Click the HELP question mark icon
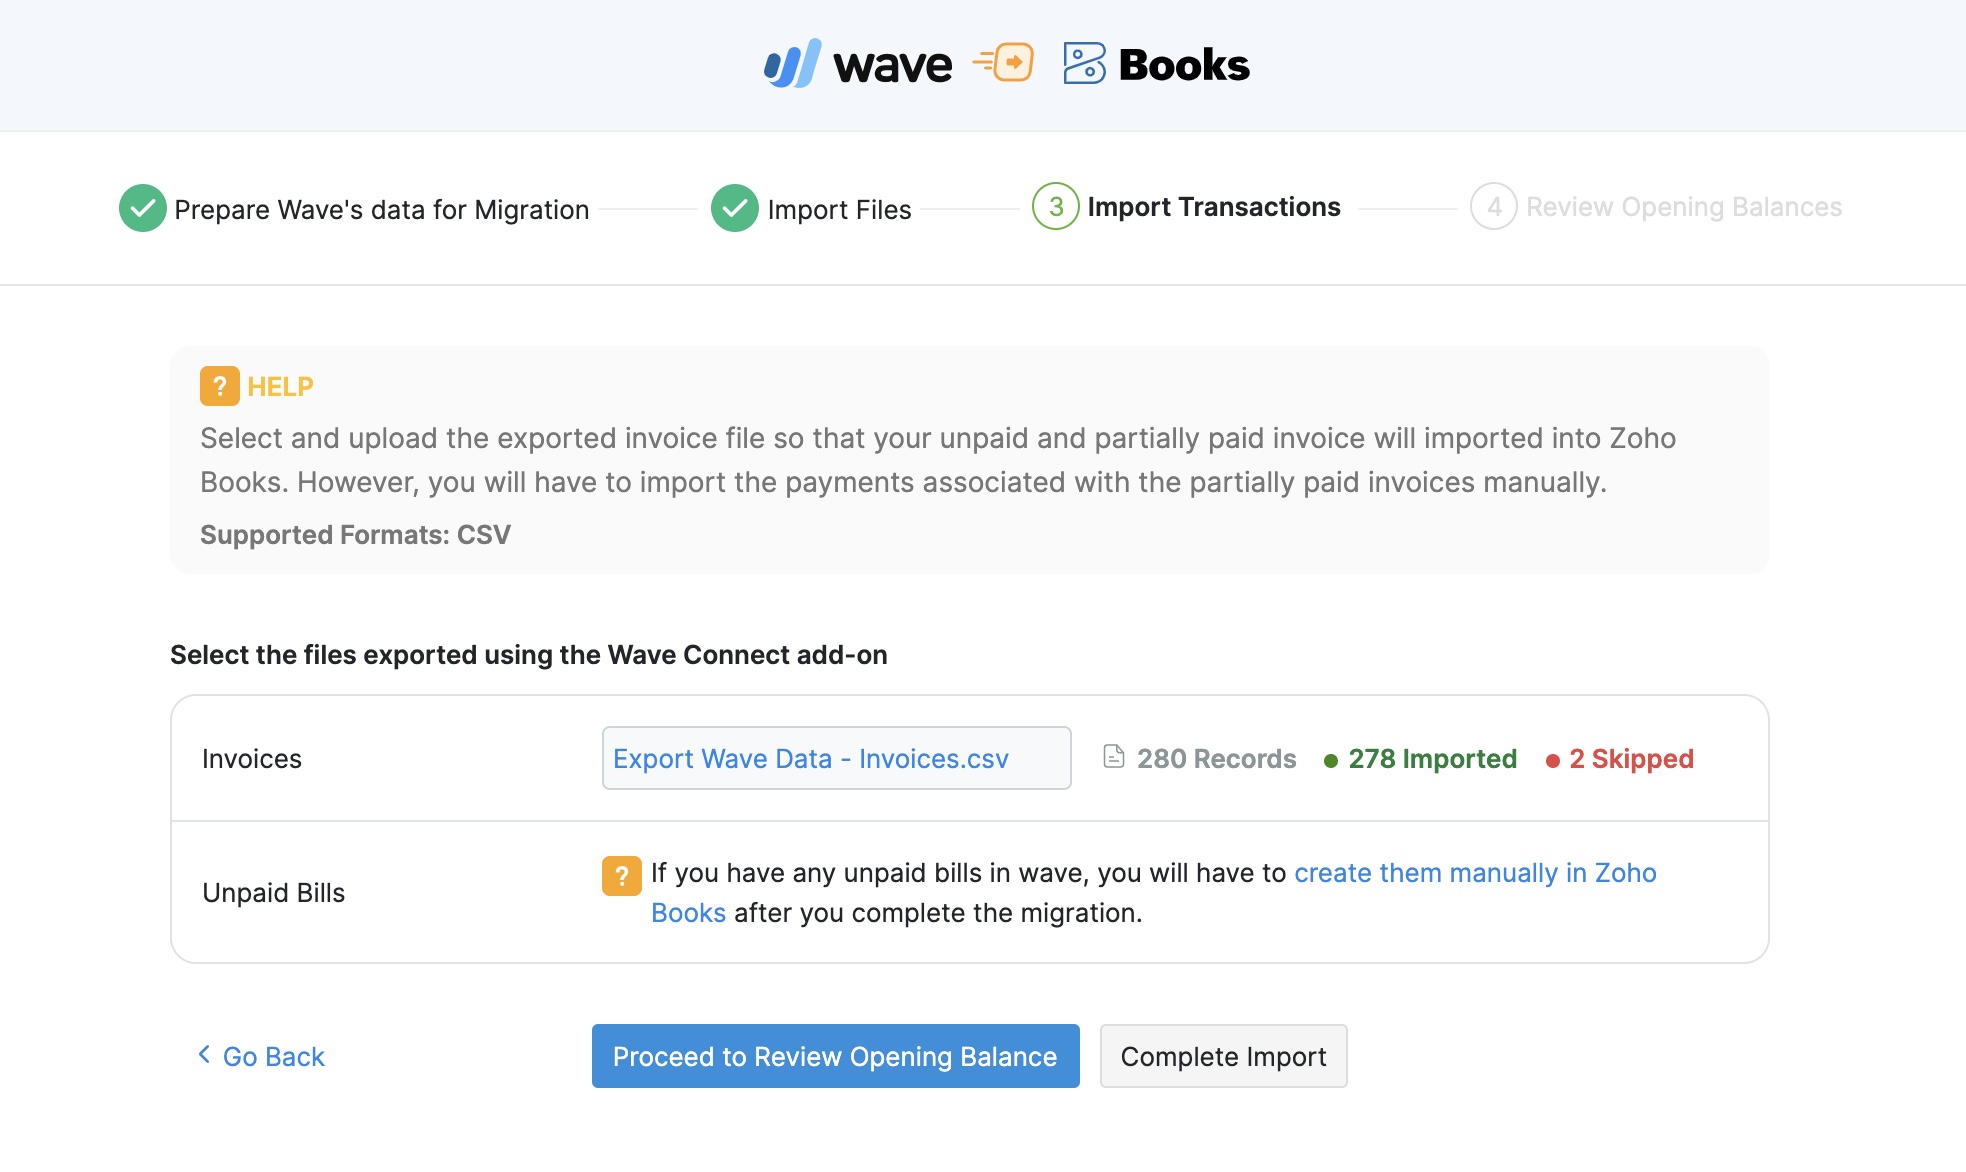The height and width of the screenshot is (1172, 1966). pos(220,386)
